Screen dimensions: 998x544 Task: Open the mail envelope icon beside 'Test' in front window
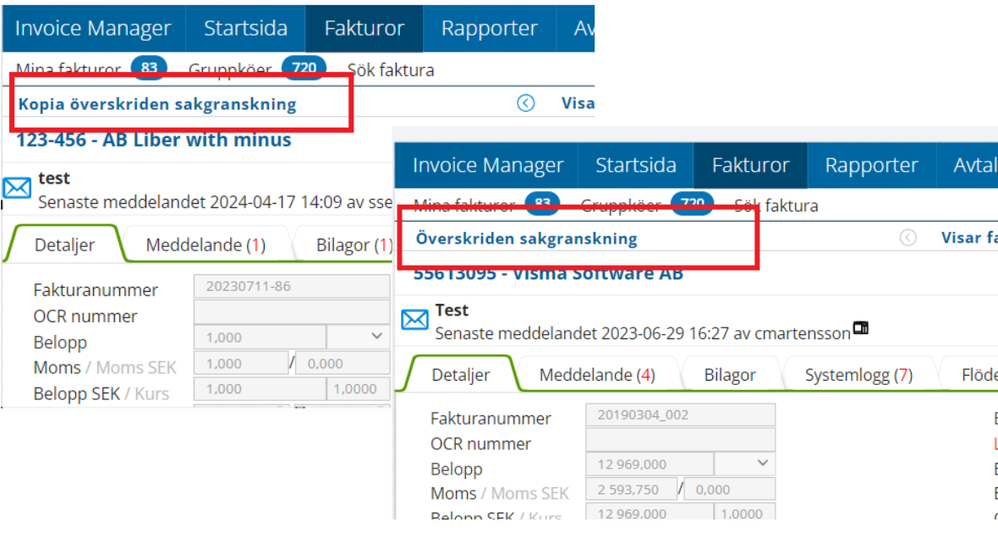tap(414, 319)
